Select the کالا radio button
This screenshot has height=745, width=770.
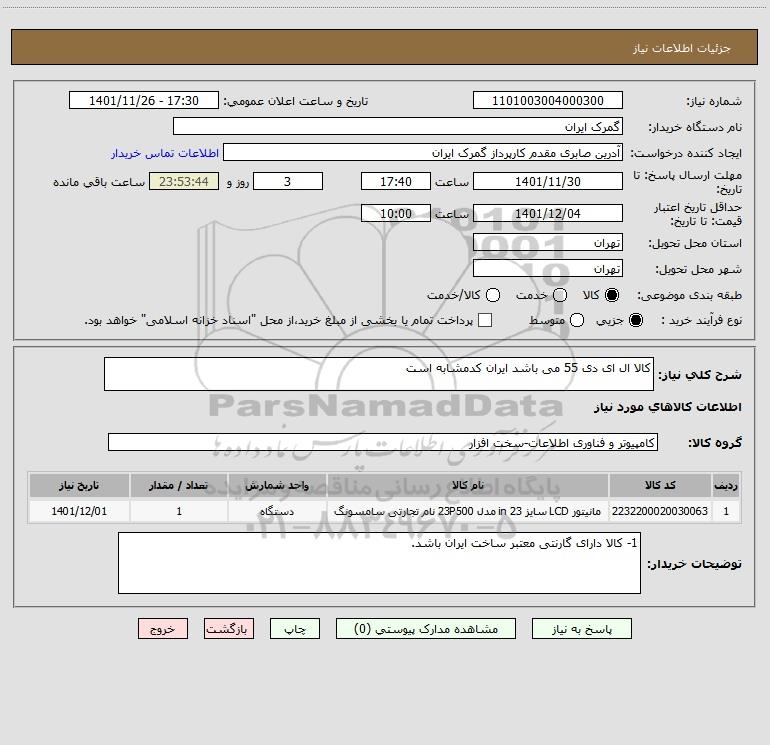[612, 295]
